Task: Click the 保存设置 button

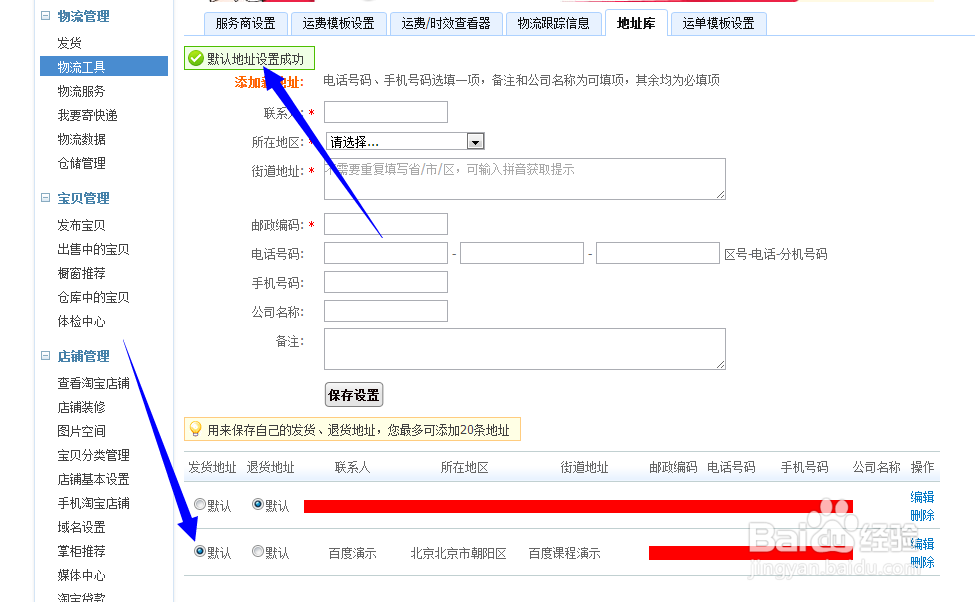Action: (x=353, y=394)
